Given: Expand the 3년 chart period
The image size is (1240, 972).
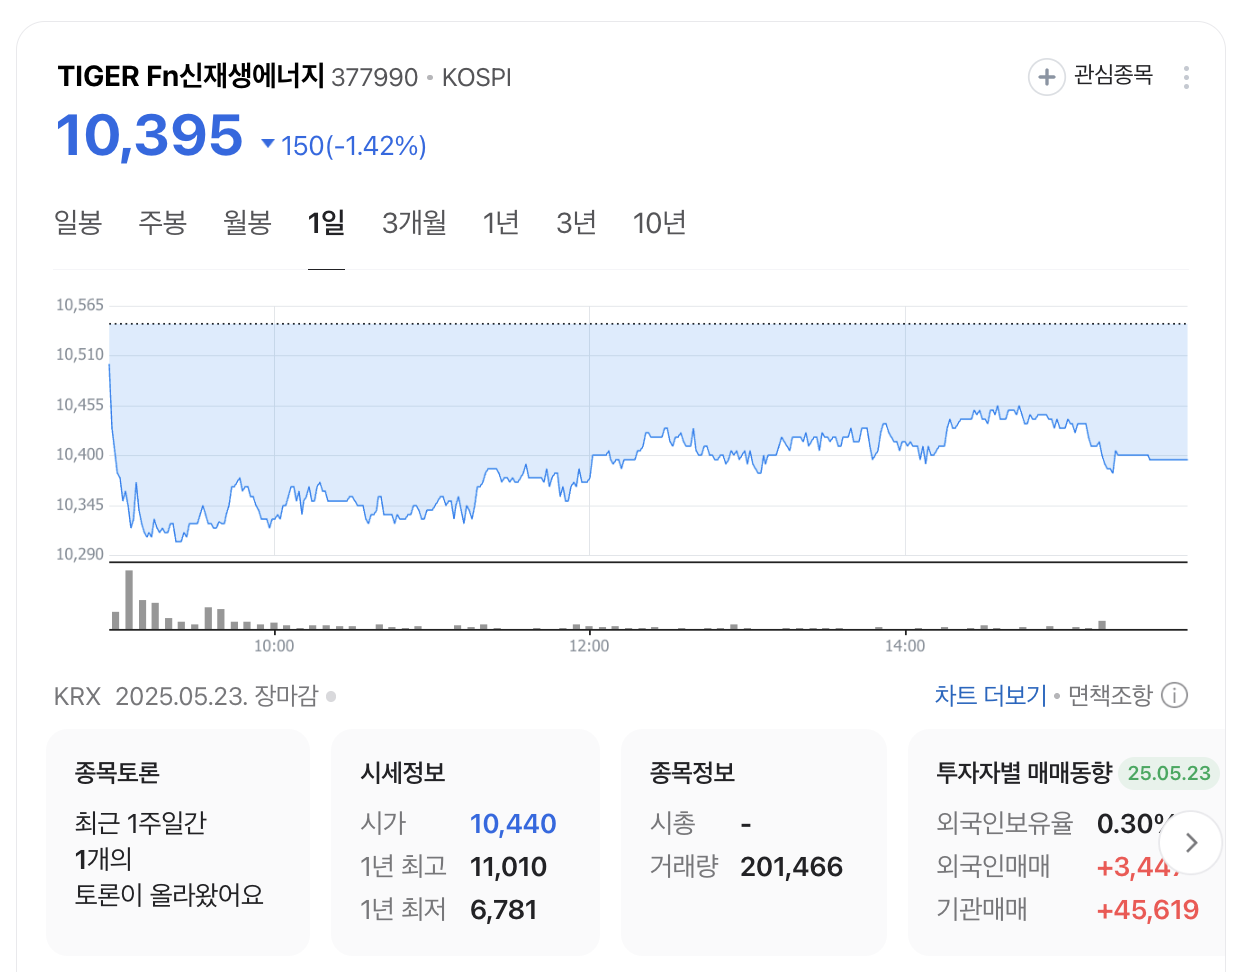Looking at the screenshot, I should coord(576,223).
